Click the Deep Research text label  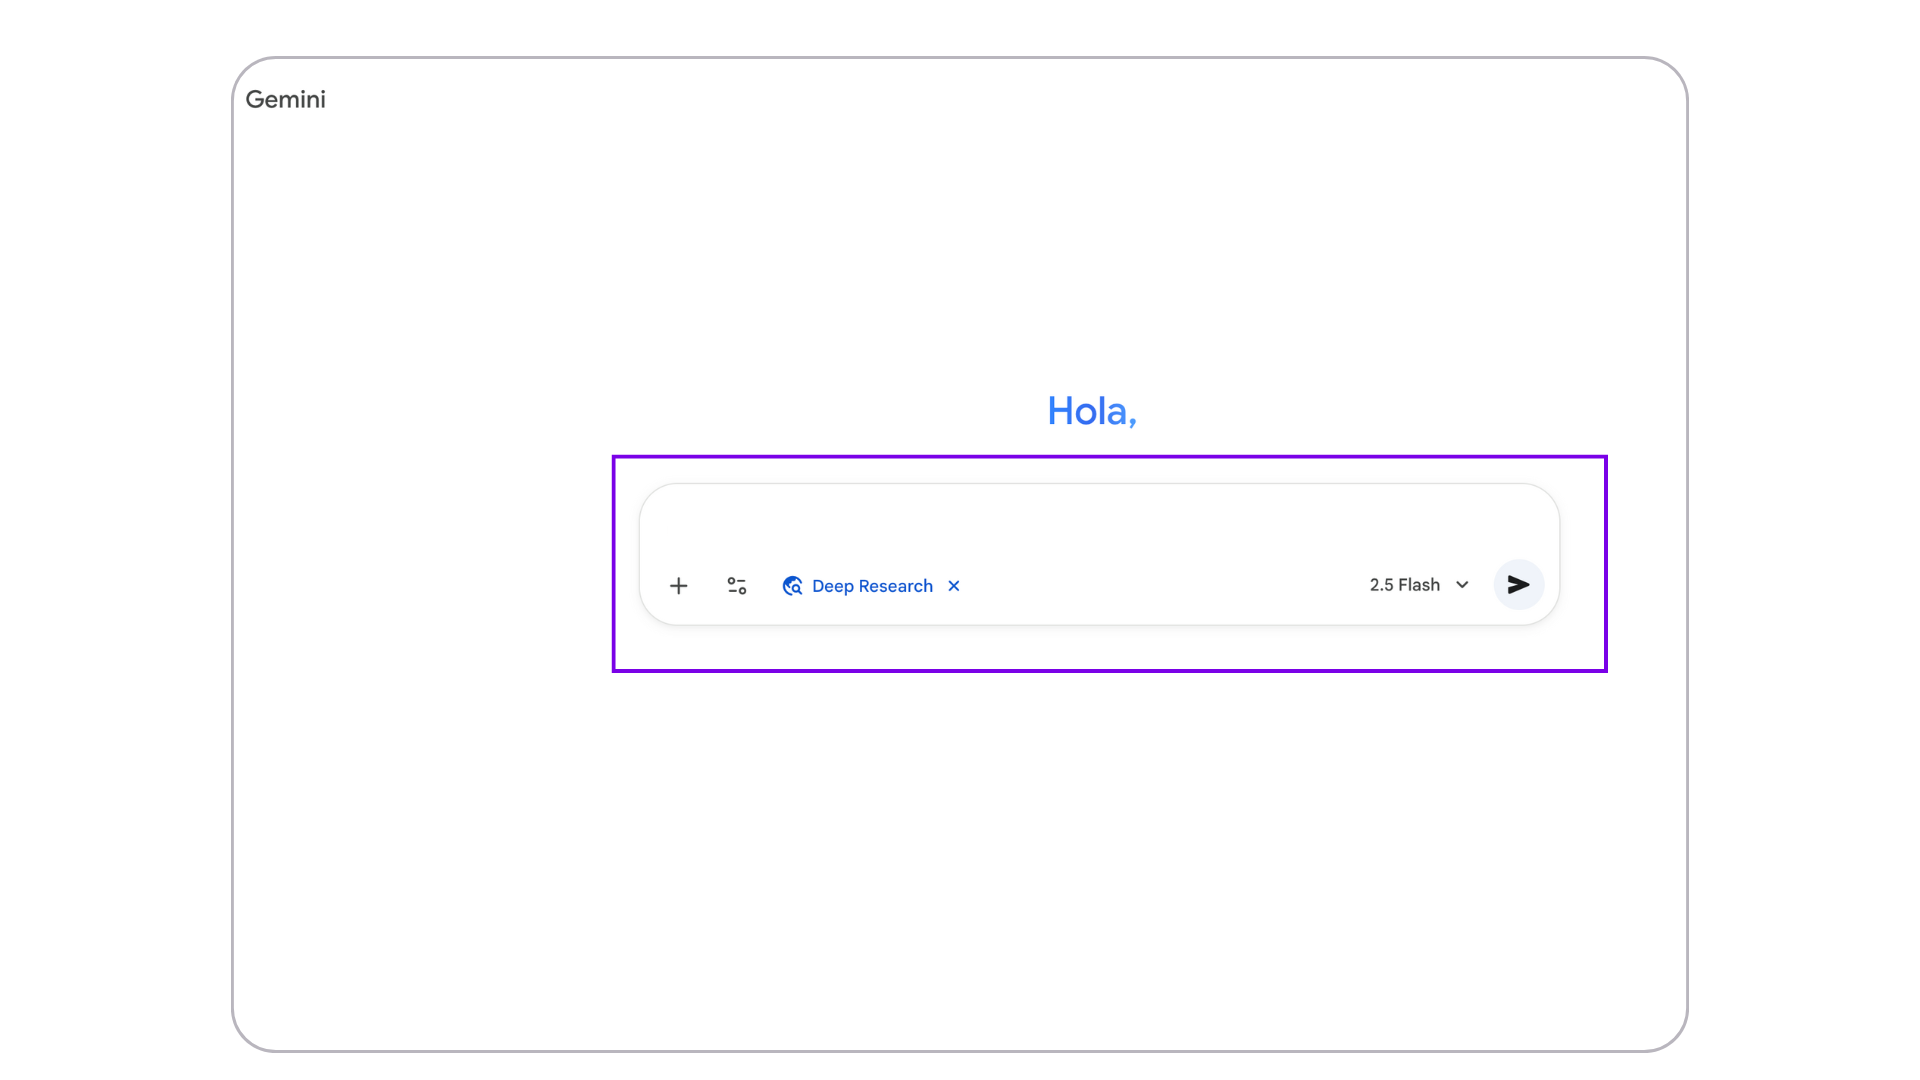point(872,586)
